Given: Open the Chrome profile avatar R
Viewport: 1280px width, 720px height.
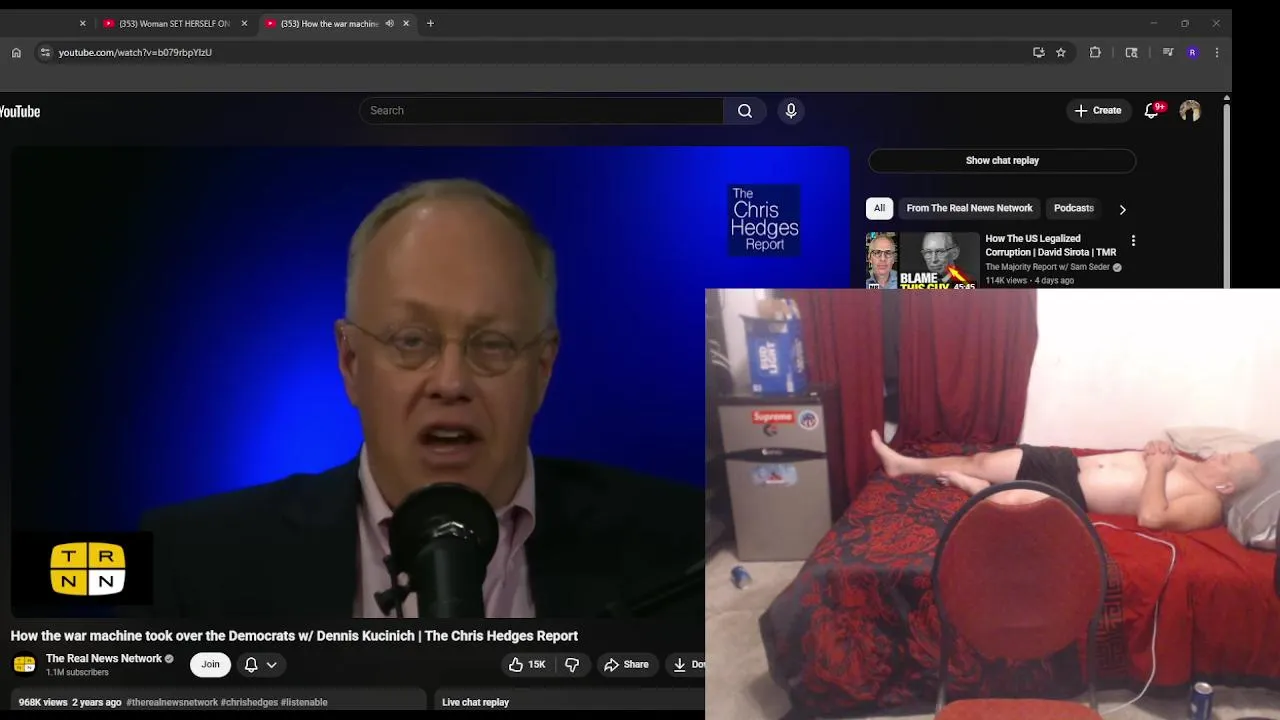Looking at the screenshot, I should tap(1192, 52).
